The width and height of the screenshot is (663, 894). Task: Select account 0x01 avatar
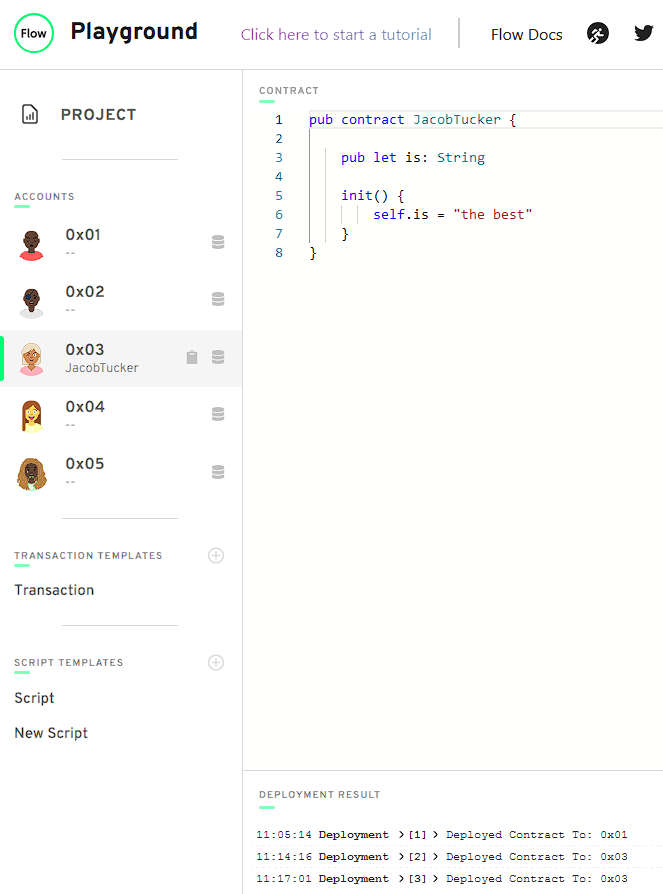(31, 245)
